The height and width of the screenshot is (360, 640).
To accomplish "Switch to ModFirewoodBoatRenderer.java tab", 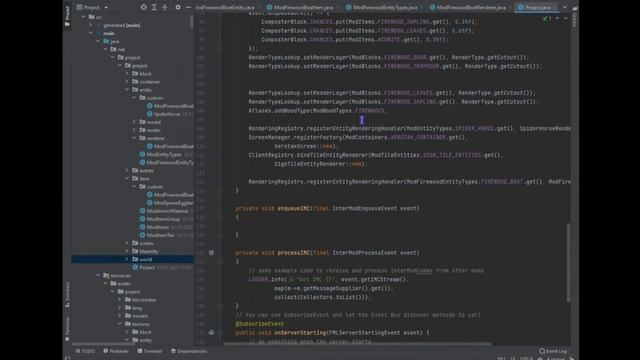I will tap(468, 7).
